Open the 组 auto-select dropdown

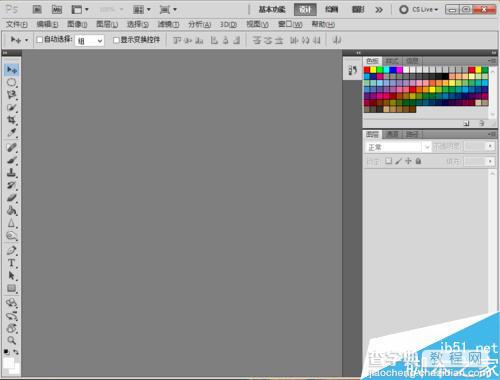point(90,41)
